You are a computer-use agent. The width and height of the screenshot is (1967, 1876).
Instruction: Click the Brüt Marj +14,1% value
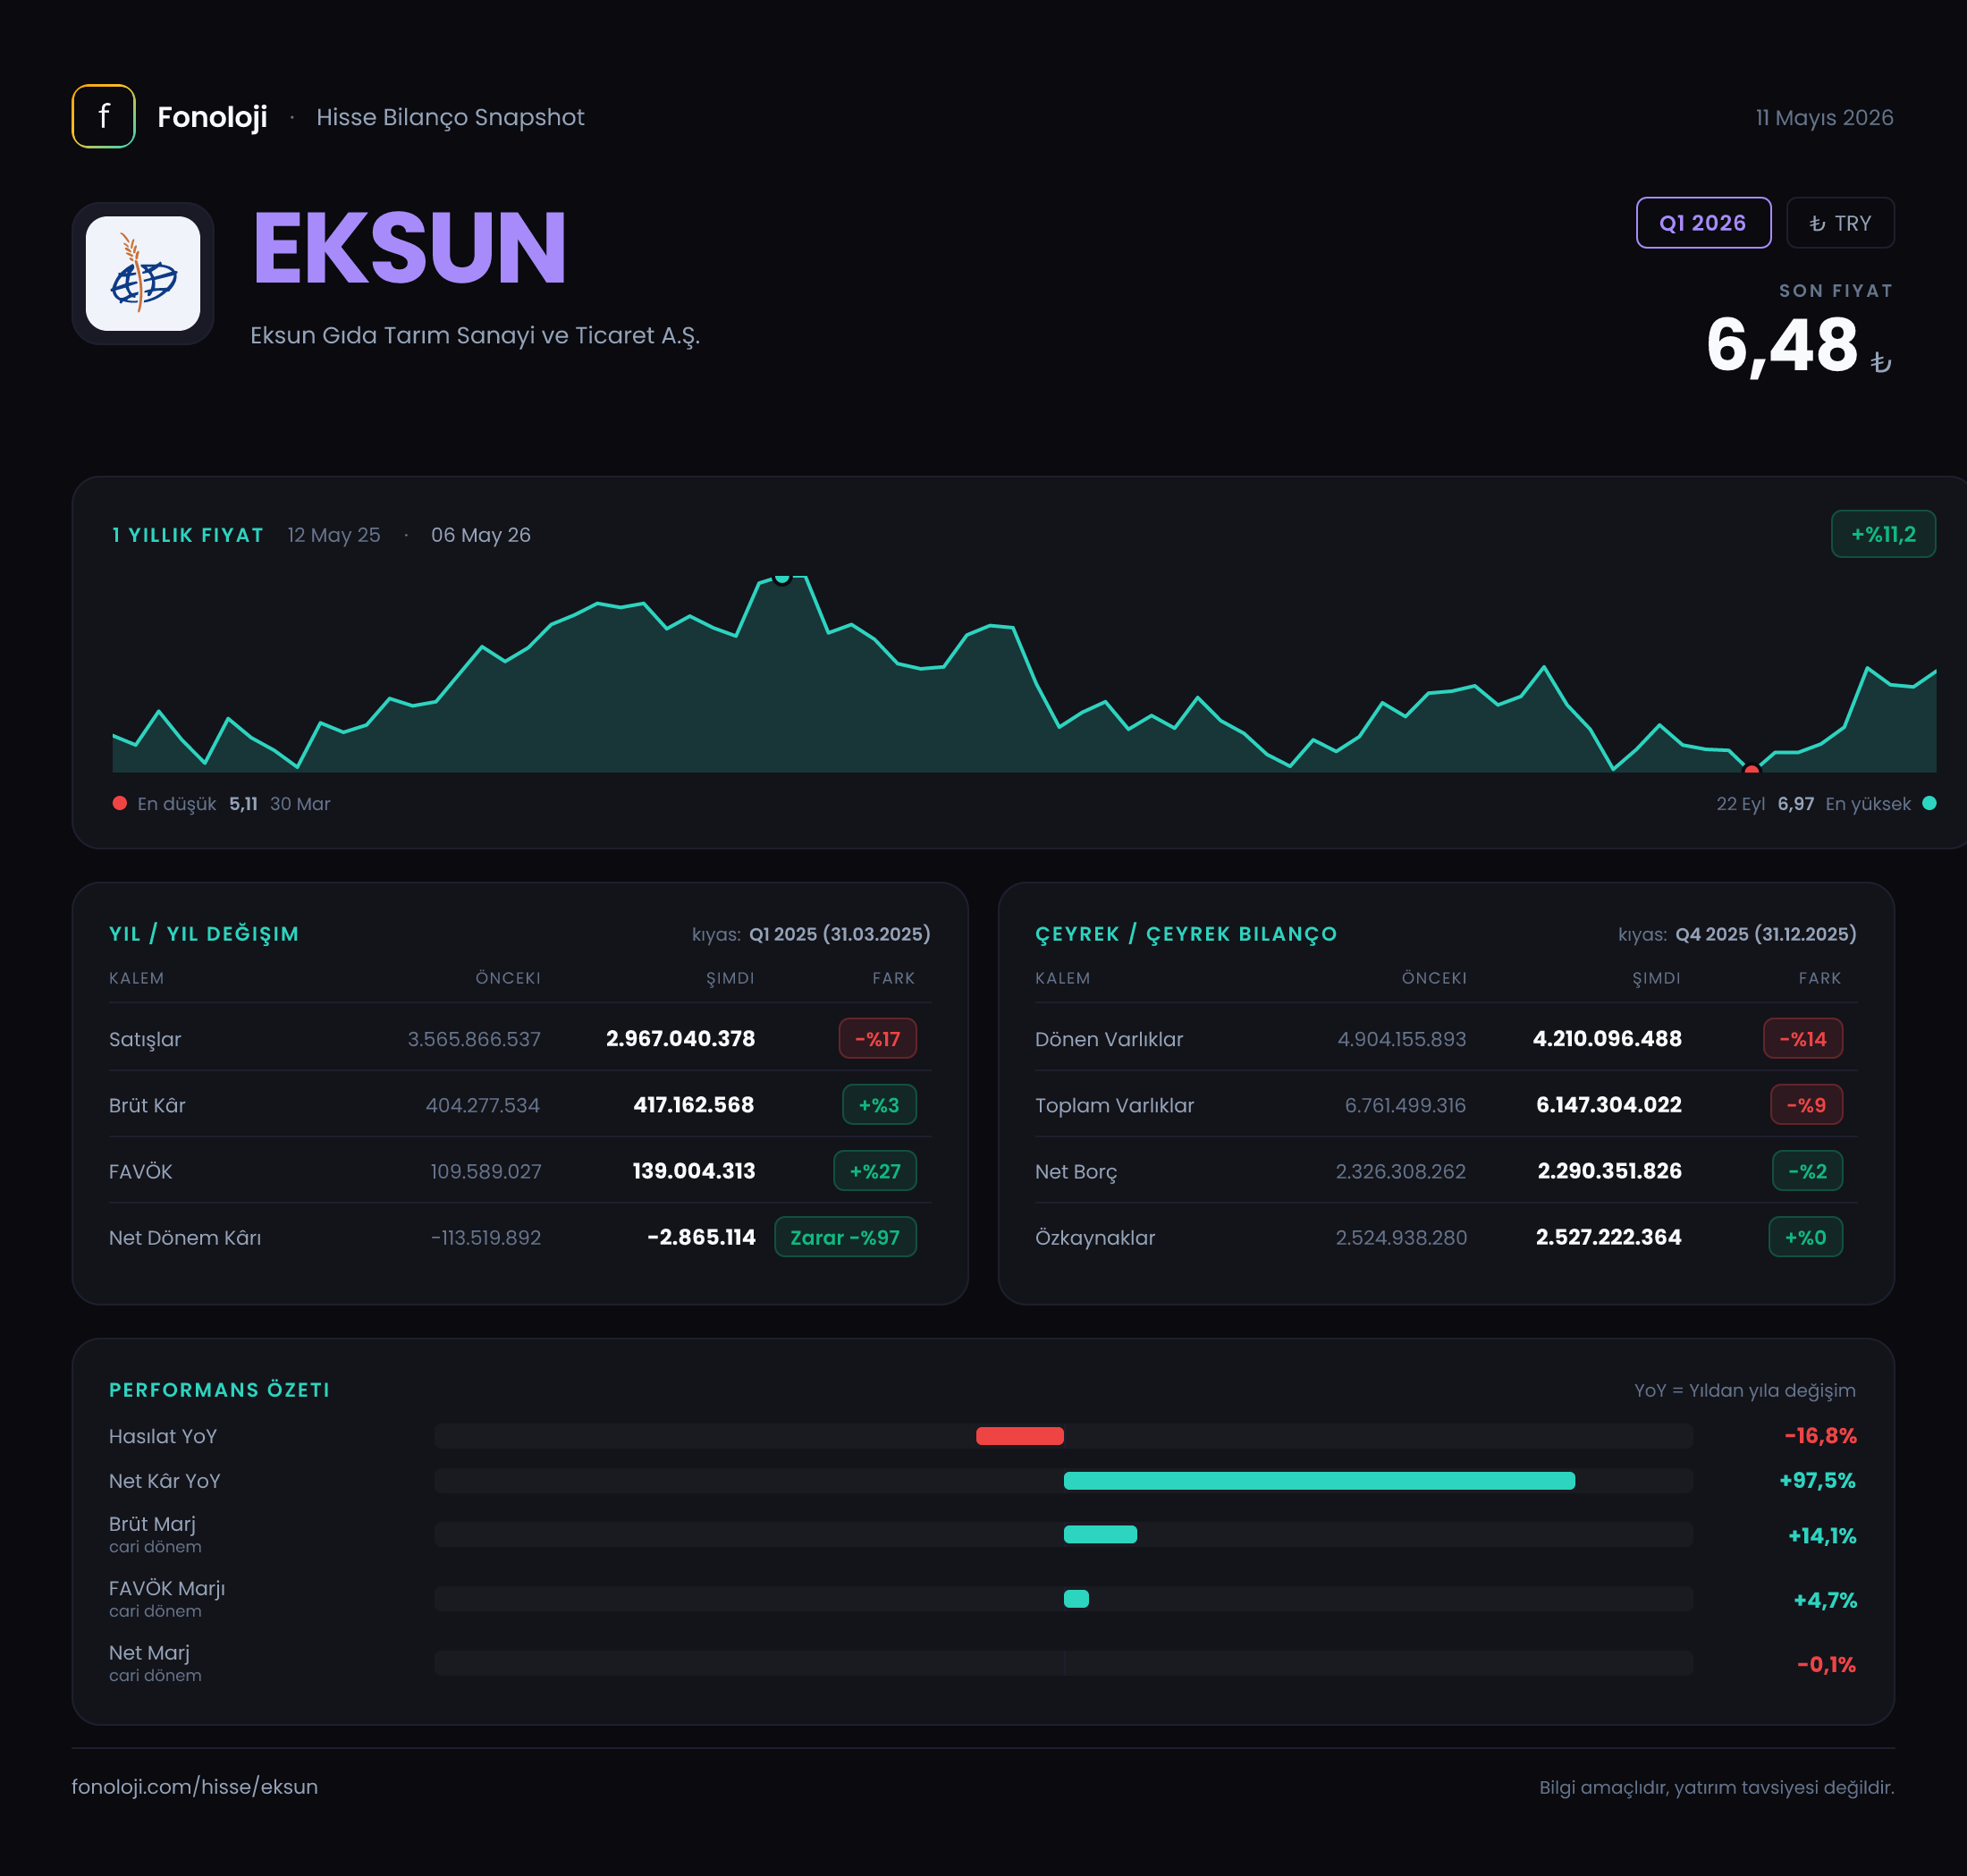(1822, 1535)
